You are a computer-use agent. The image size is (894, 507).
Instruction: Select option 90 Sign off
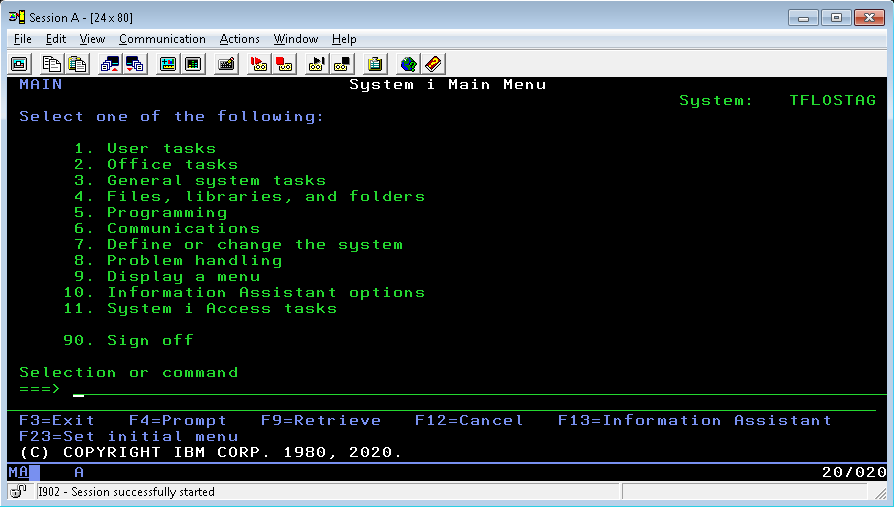point(129,340)
